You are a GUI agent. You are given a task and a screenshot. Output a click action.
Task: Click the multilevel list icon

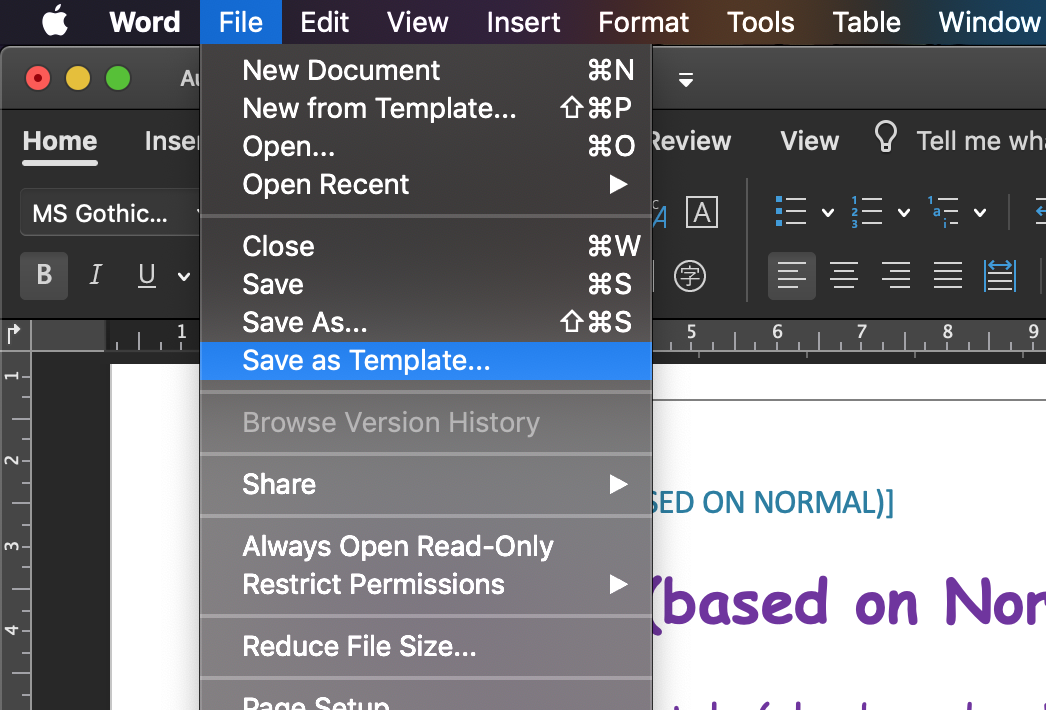pyautogui.click(x=943, y=212)
